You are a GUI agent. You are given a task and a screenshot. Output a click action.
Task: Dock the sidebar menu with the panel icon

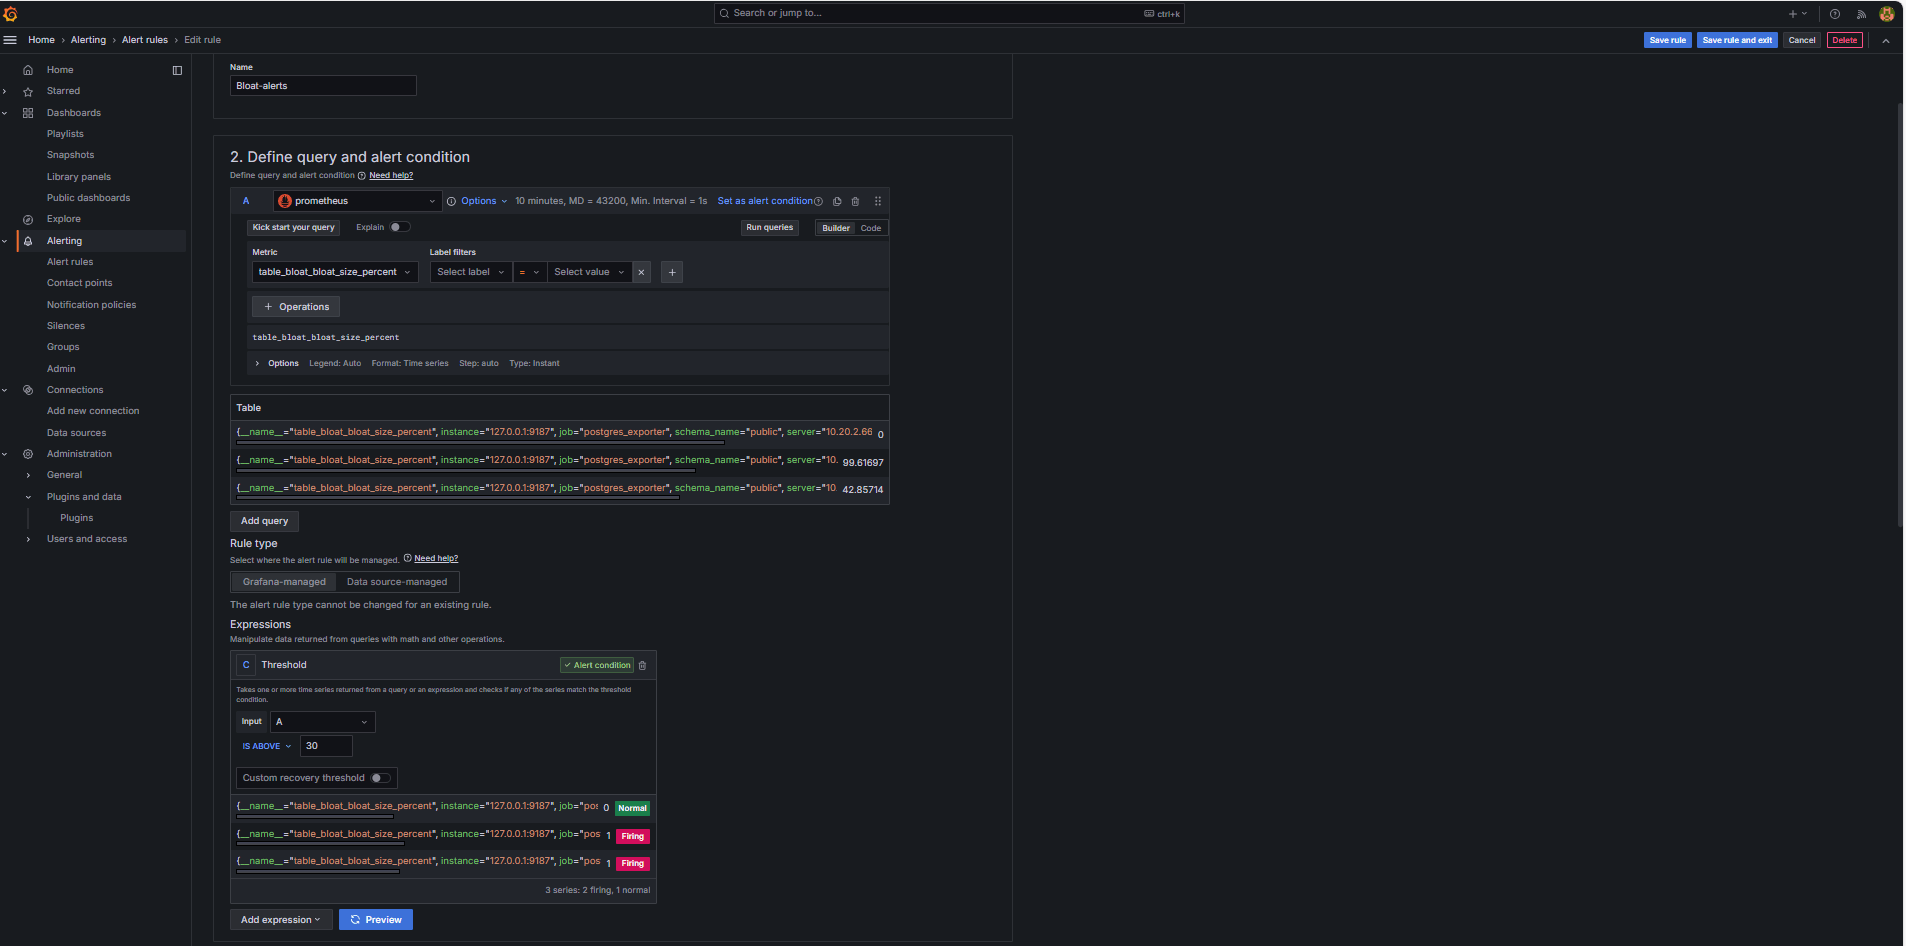pyautogui.click(x=177, y=70)
